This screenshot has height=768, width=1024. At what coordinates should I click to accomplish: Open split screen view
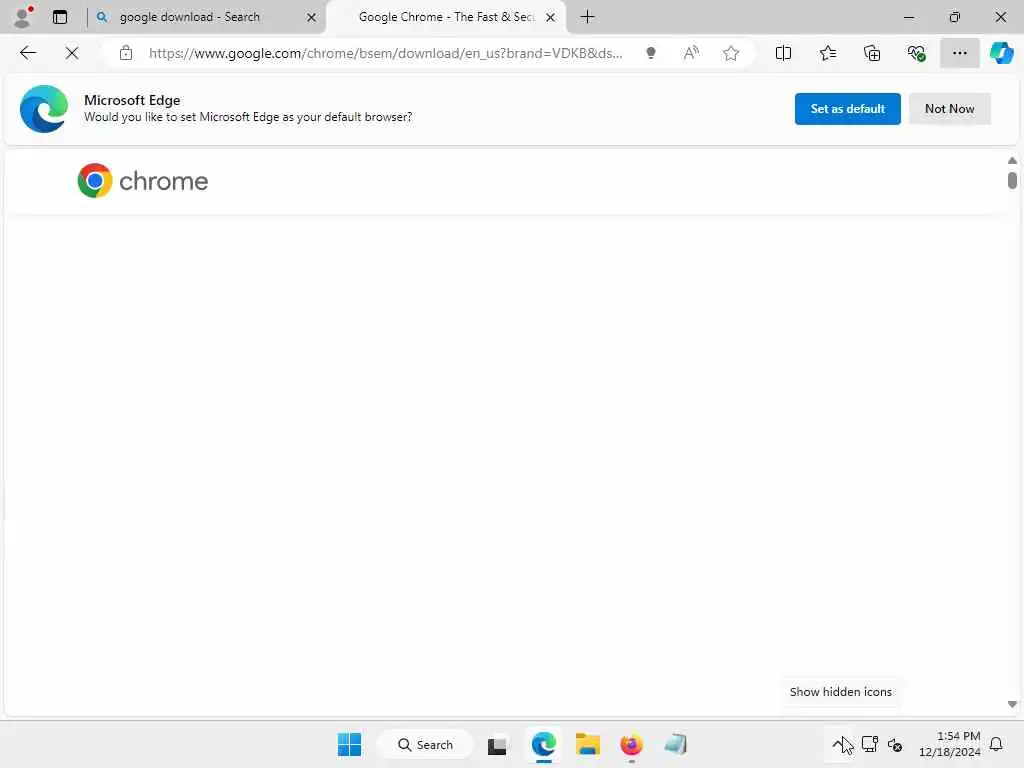pos(783,53)
